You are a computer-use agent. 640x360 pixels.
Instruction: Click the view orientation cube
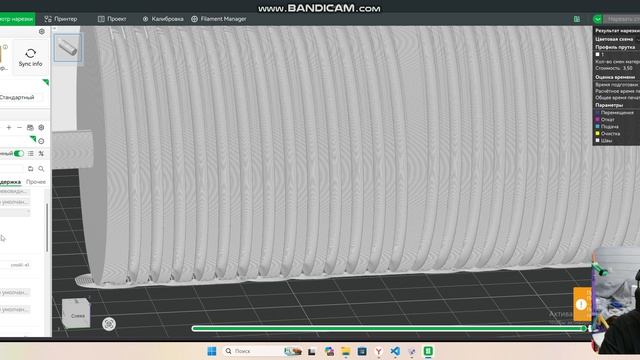[76, 313]
